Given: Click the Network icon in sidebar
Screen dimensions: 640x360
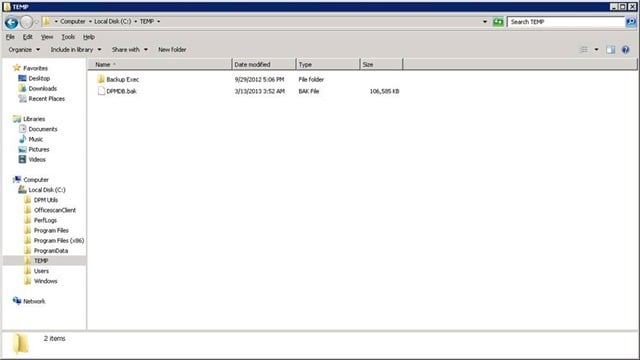Looking at the screenshot, I should (x=17, y=301).
